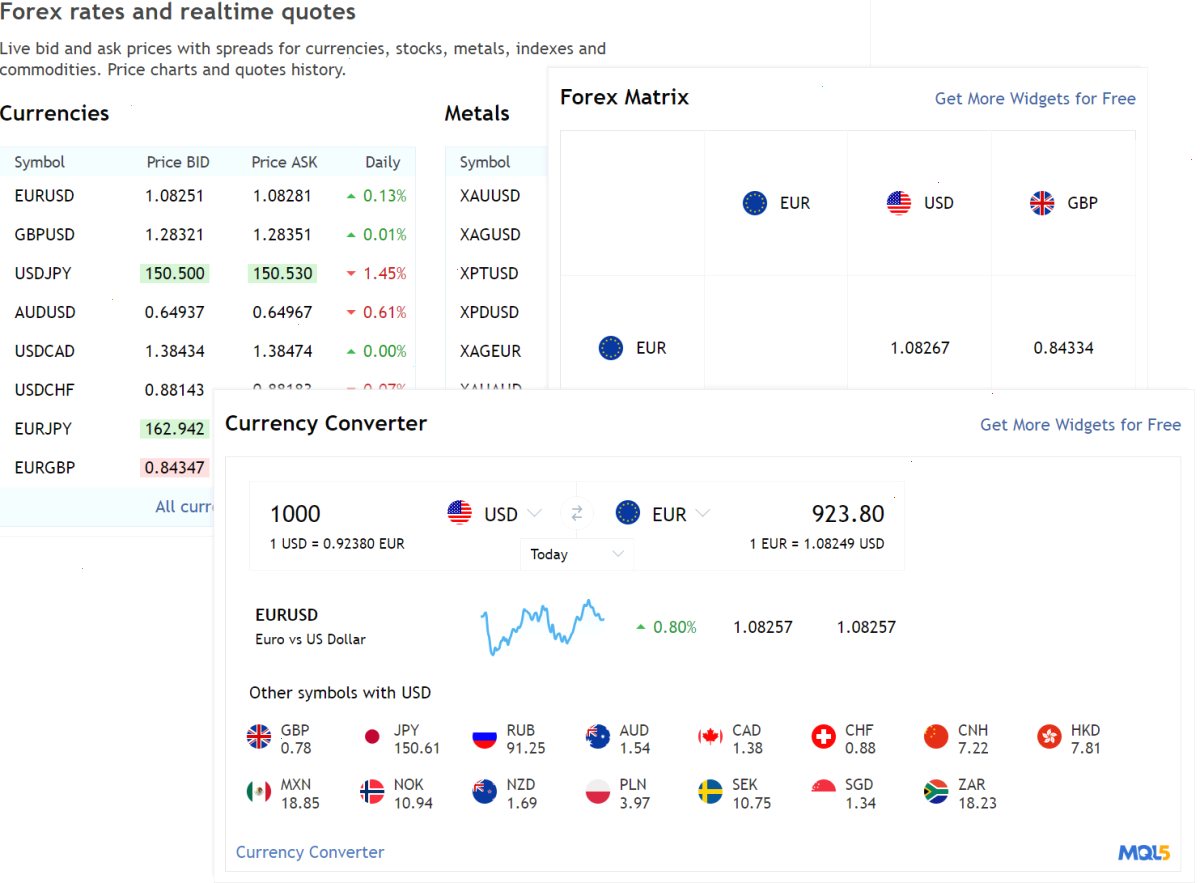Follow the Currency Converter footer link
This screenshot has width=1200, height=883.
[310, 852]
